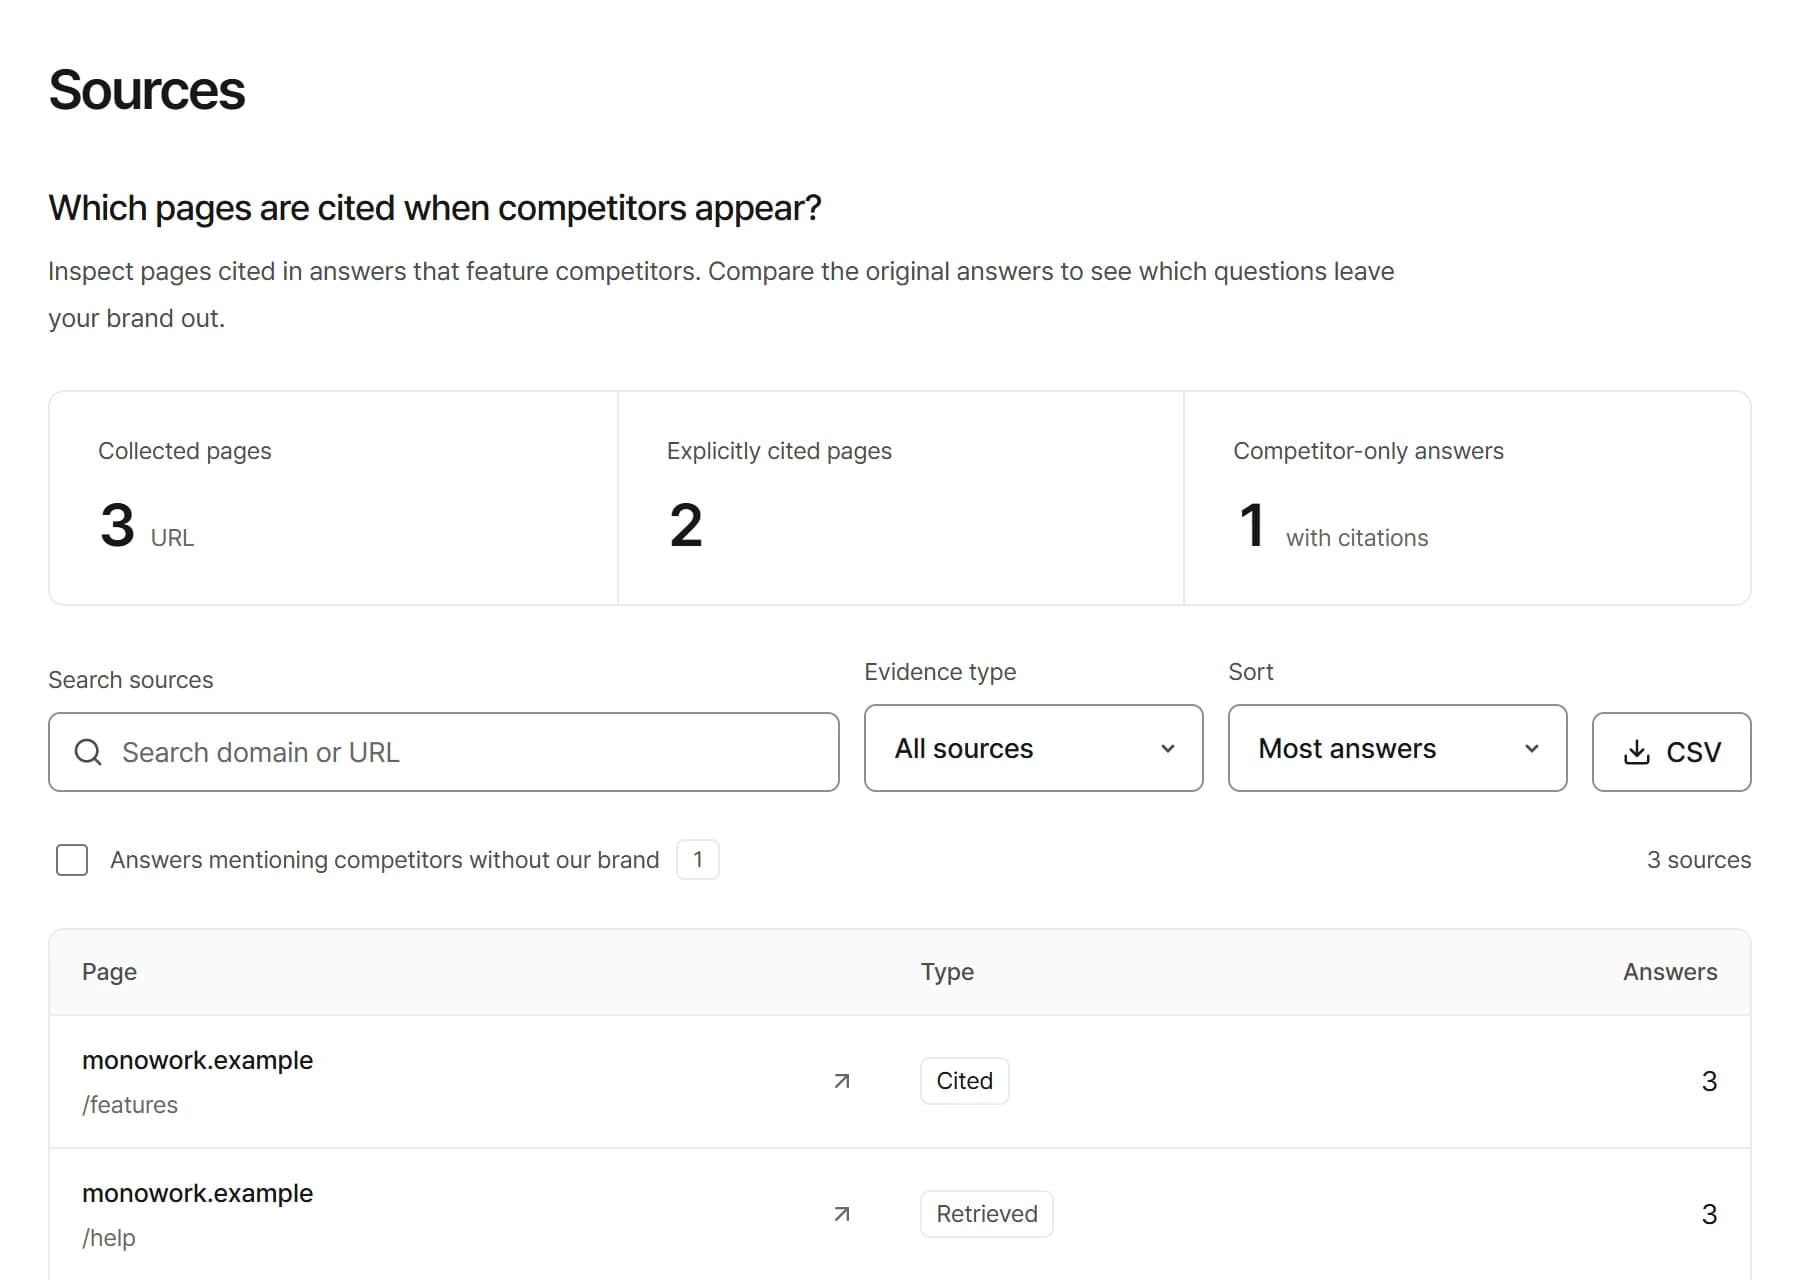1800x1280 pixels.
Task: Click the Competitor-only answers stat card
Action: coord(1467,498)
